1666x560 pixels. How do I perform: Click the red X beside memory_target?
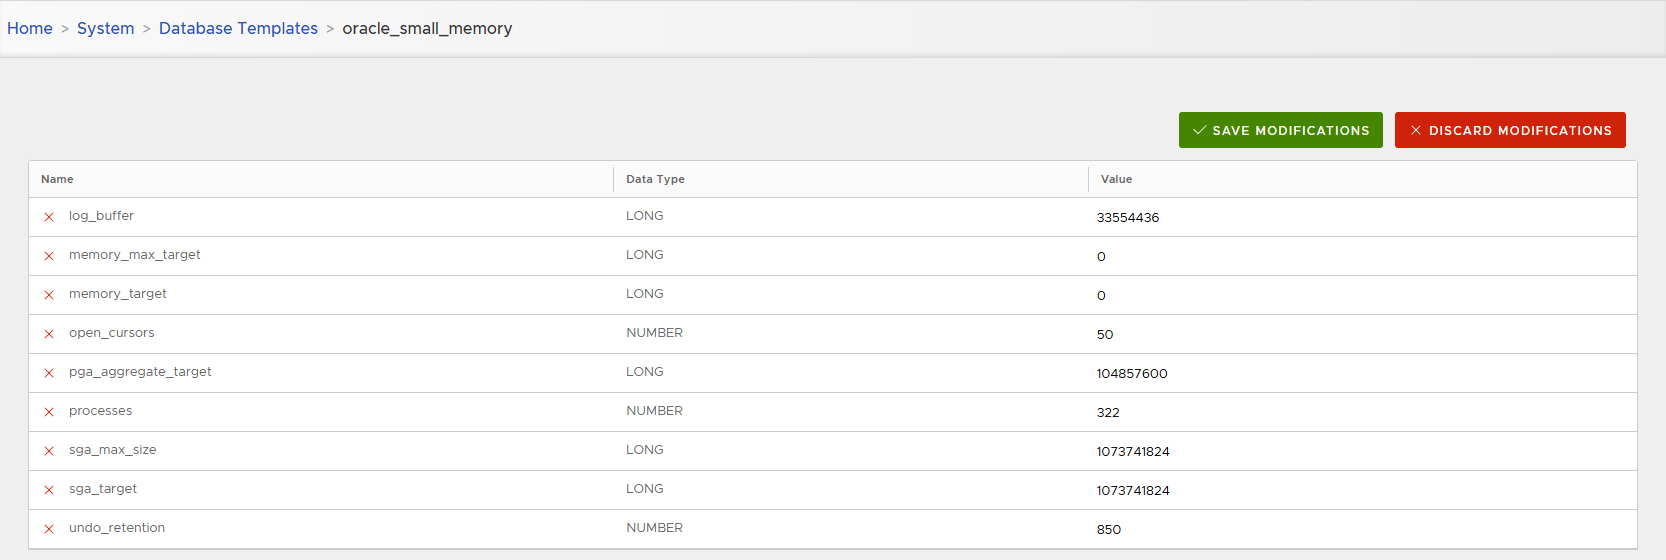[49, 295]
